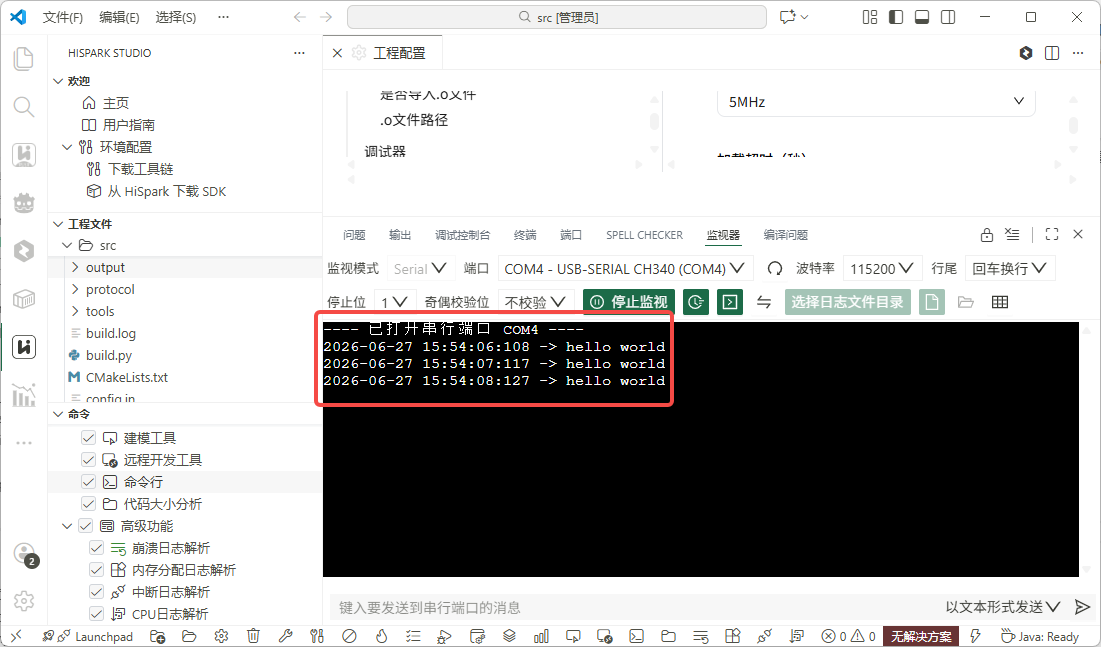Open the 编辑(E) menu

pos(119,17)
